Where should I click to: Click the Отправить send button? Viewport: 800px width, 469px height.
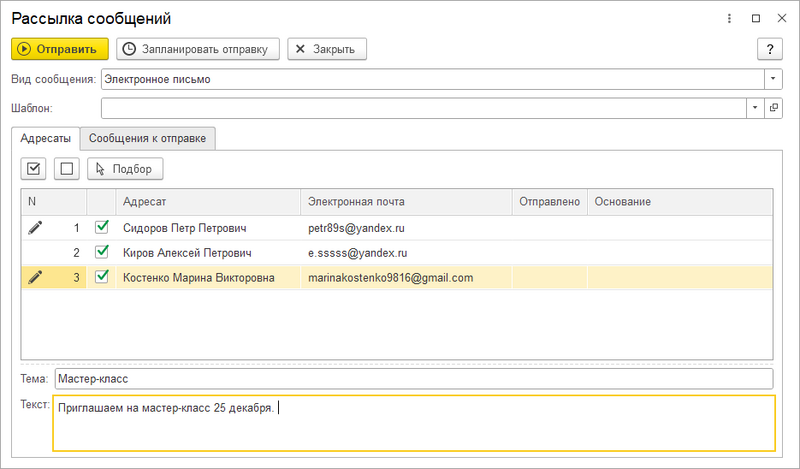pos(60,49)
